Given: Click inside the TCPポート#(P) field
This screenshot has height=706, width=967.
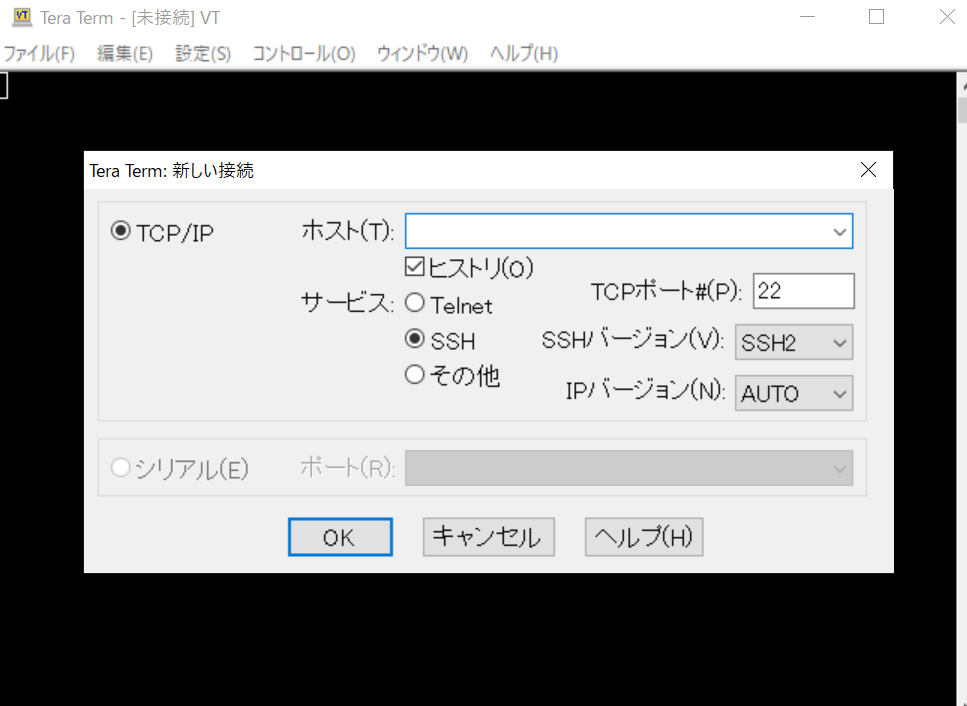Looking at the screenshot, I should coord(803,290).
